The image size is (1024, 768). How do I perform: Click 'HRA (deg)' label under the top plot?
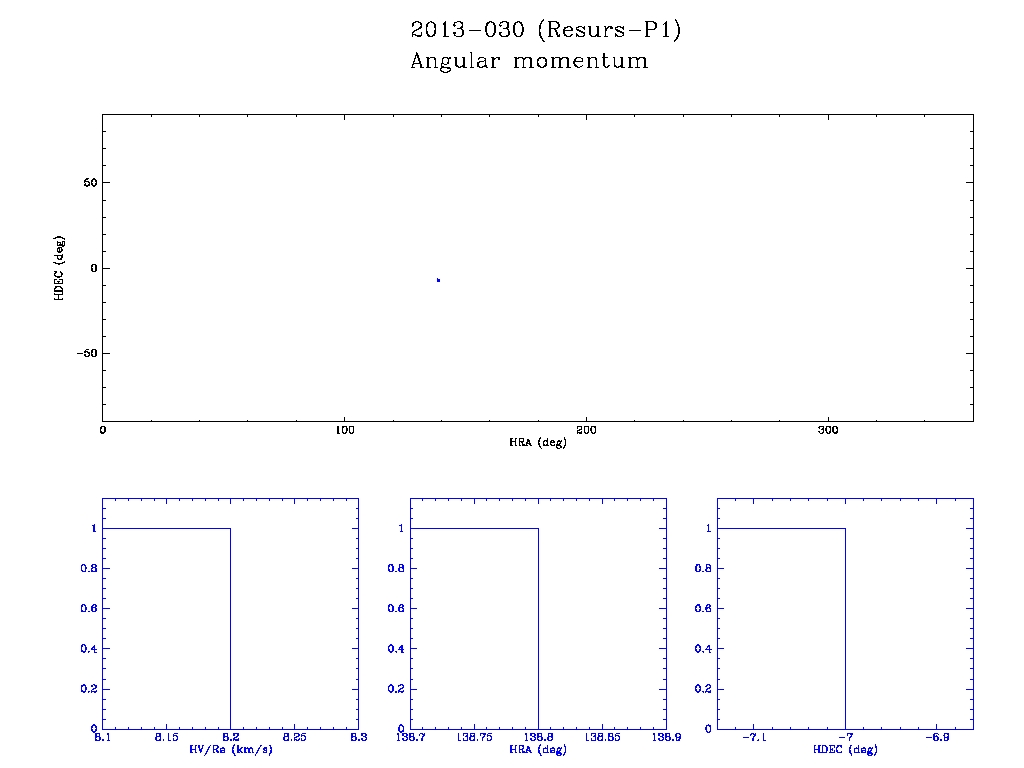click(538, 442)
